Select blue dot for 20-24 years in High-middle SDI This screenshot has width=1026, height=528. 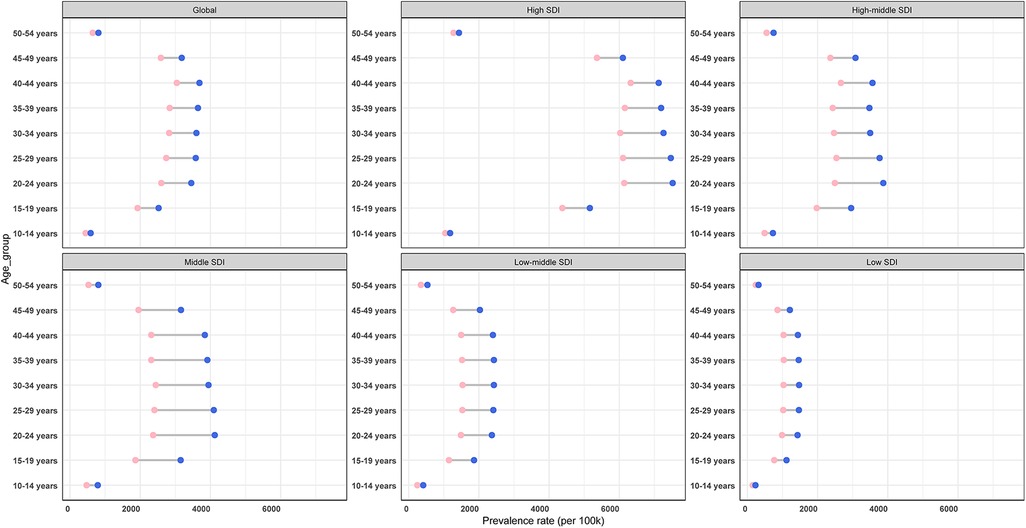(883, 183)
